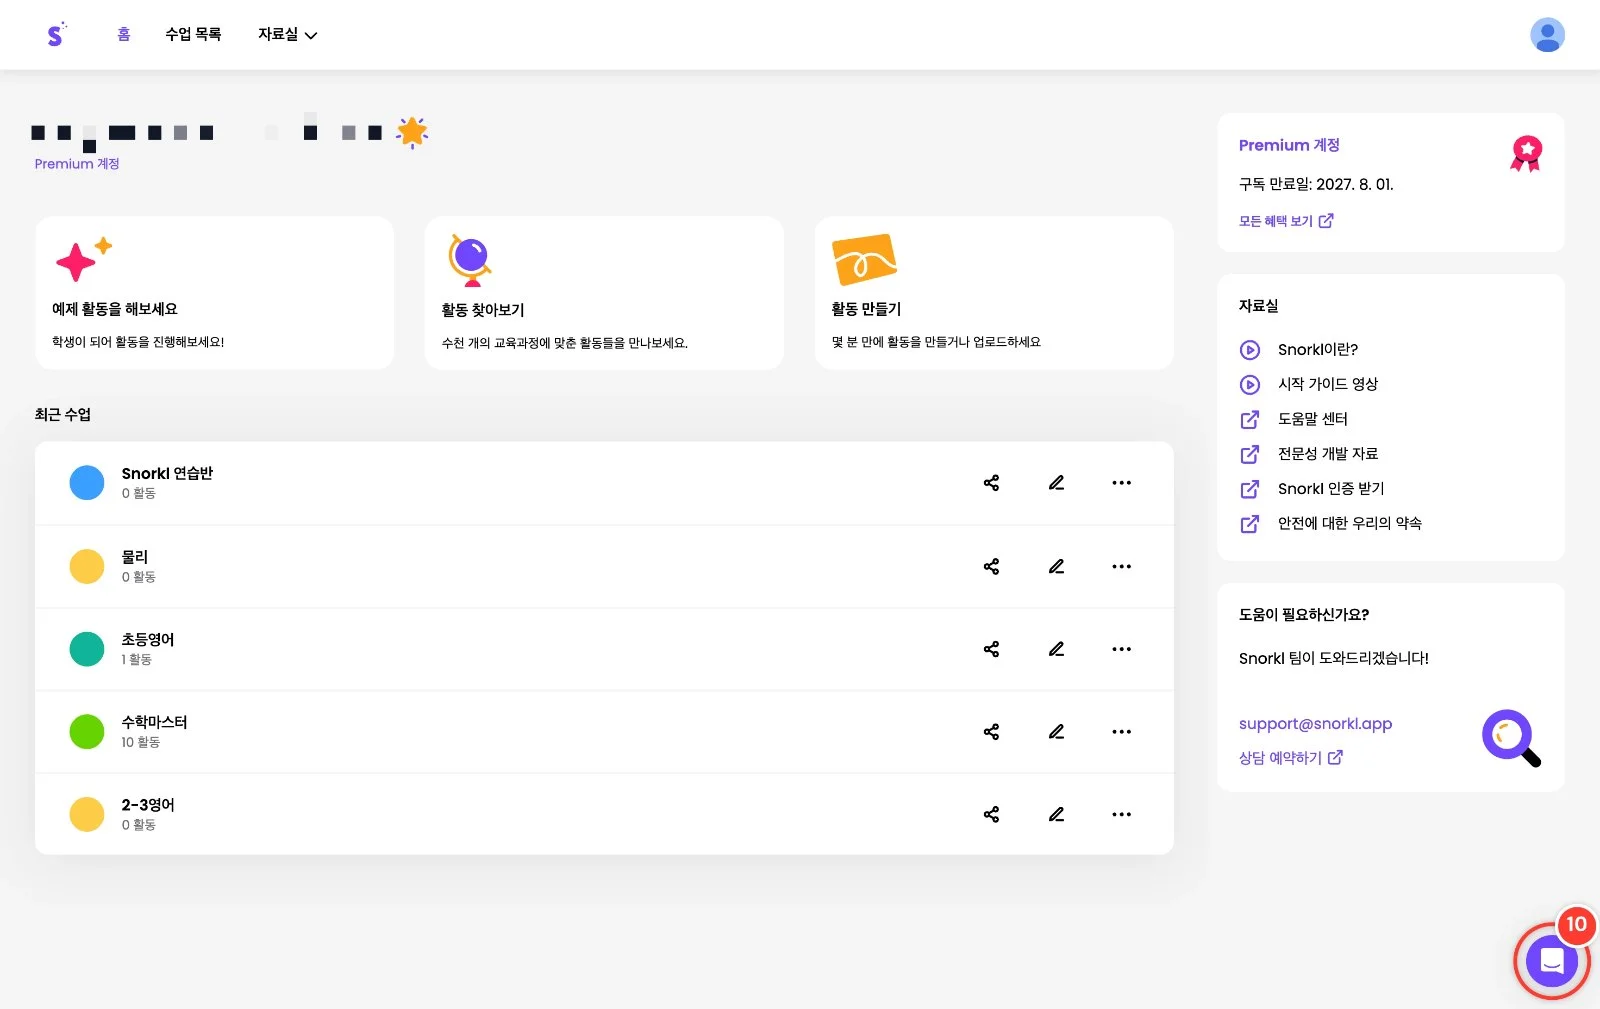Click the Premium 계정 label under username
The image size is (1600, 1009).
click(77, 164)
